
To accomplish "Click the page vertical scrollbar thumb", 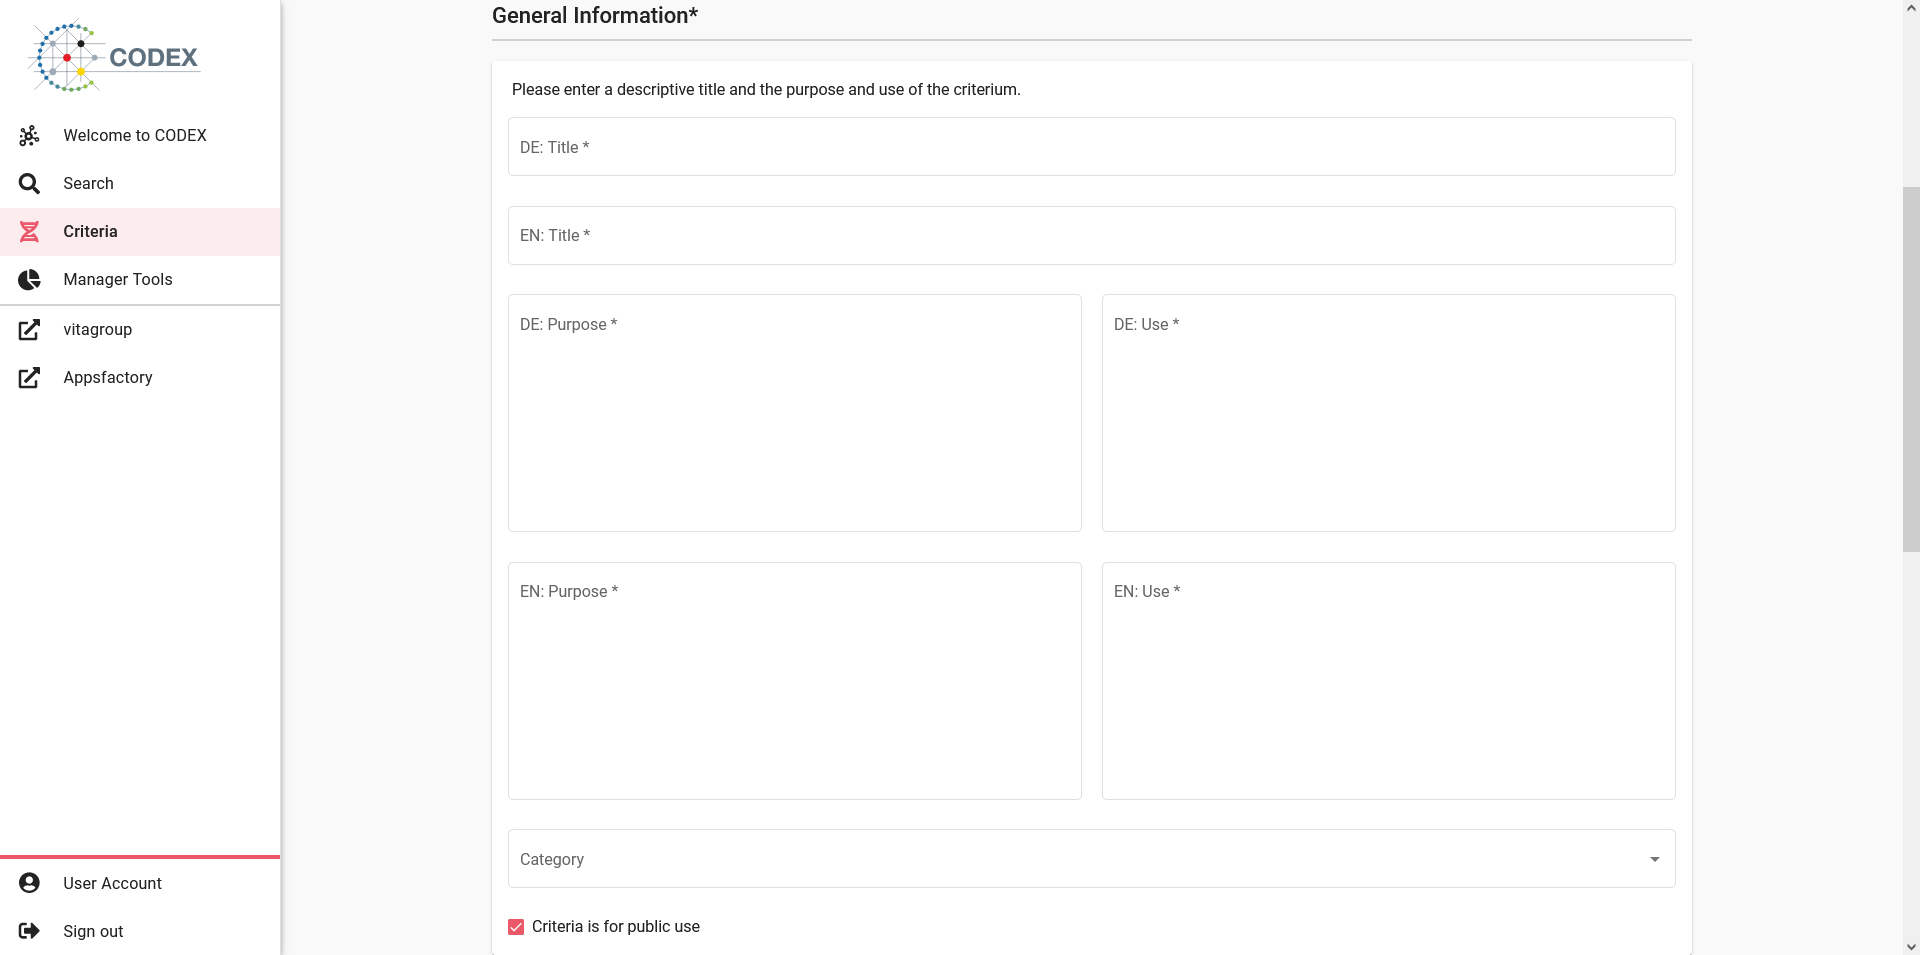I will [x=1911, y=369].
